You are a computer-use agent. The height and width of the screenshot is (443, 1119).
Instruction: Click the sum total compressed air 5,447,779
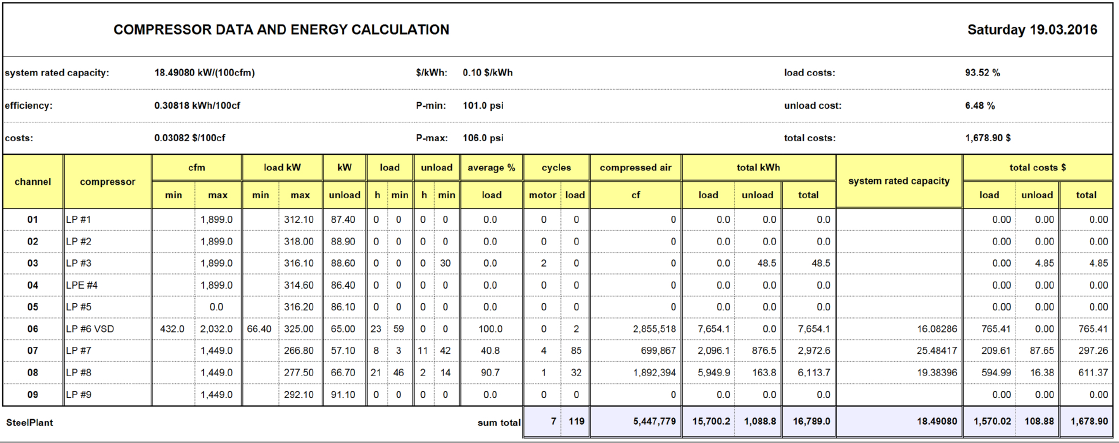pos(654,422)
